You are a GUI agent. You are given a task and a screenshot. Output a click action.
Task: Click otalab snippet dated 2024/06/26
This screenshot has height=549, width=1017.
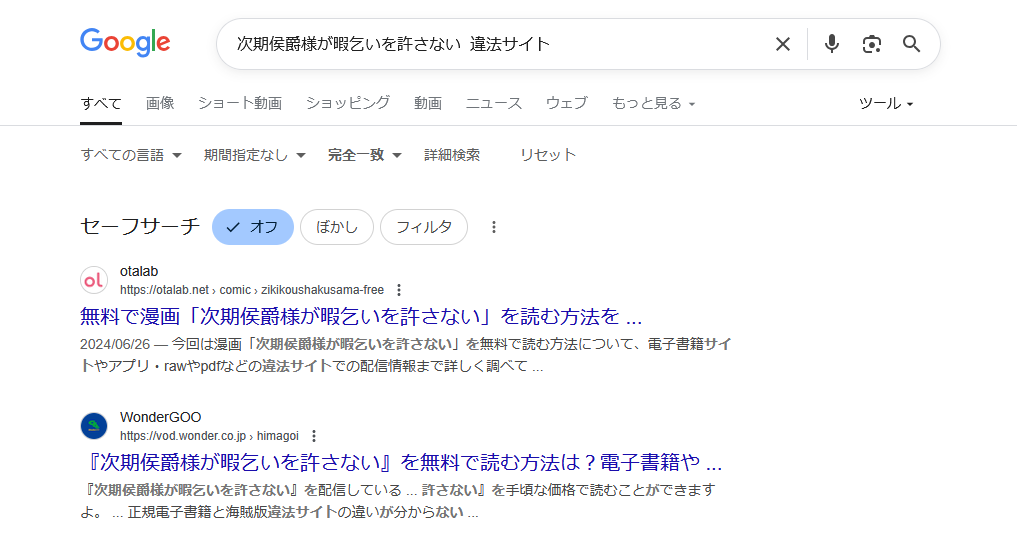point(405,355)
